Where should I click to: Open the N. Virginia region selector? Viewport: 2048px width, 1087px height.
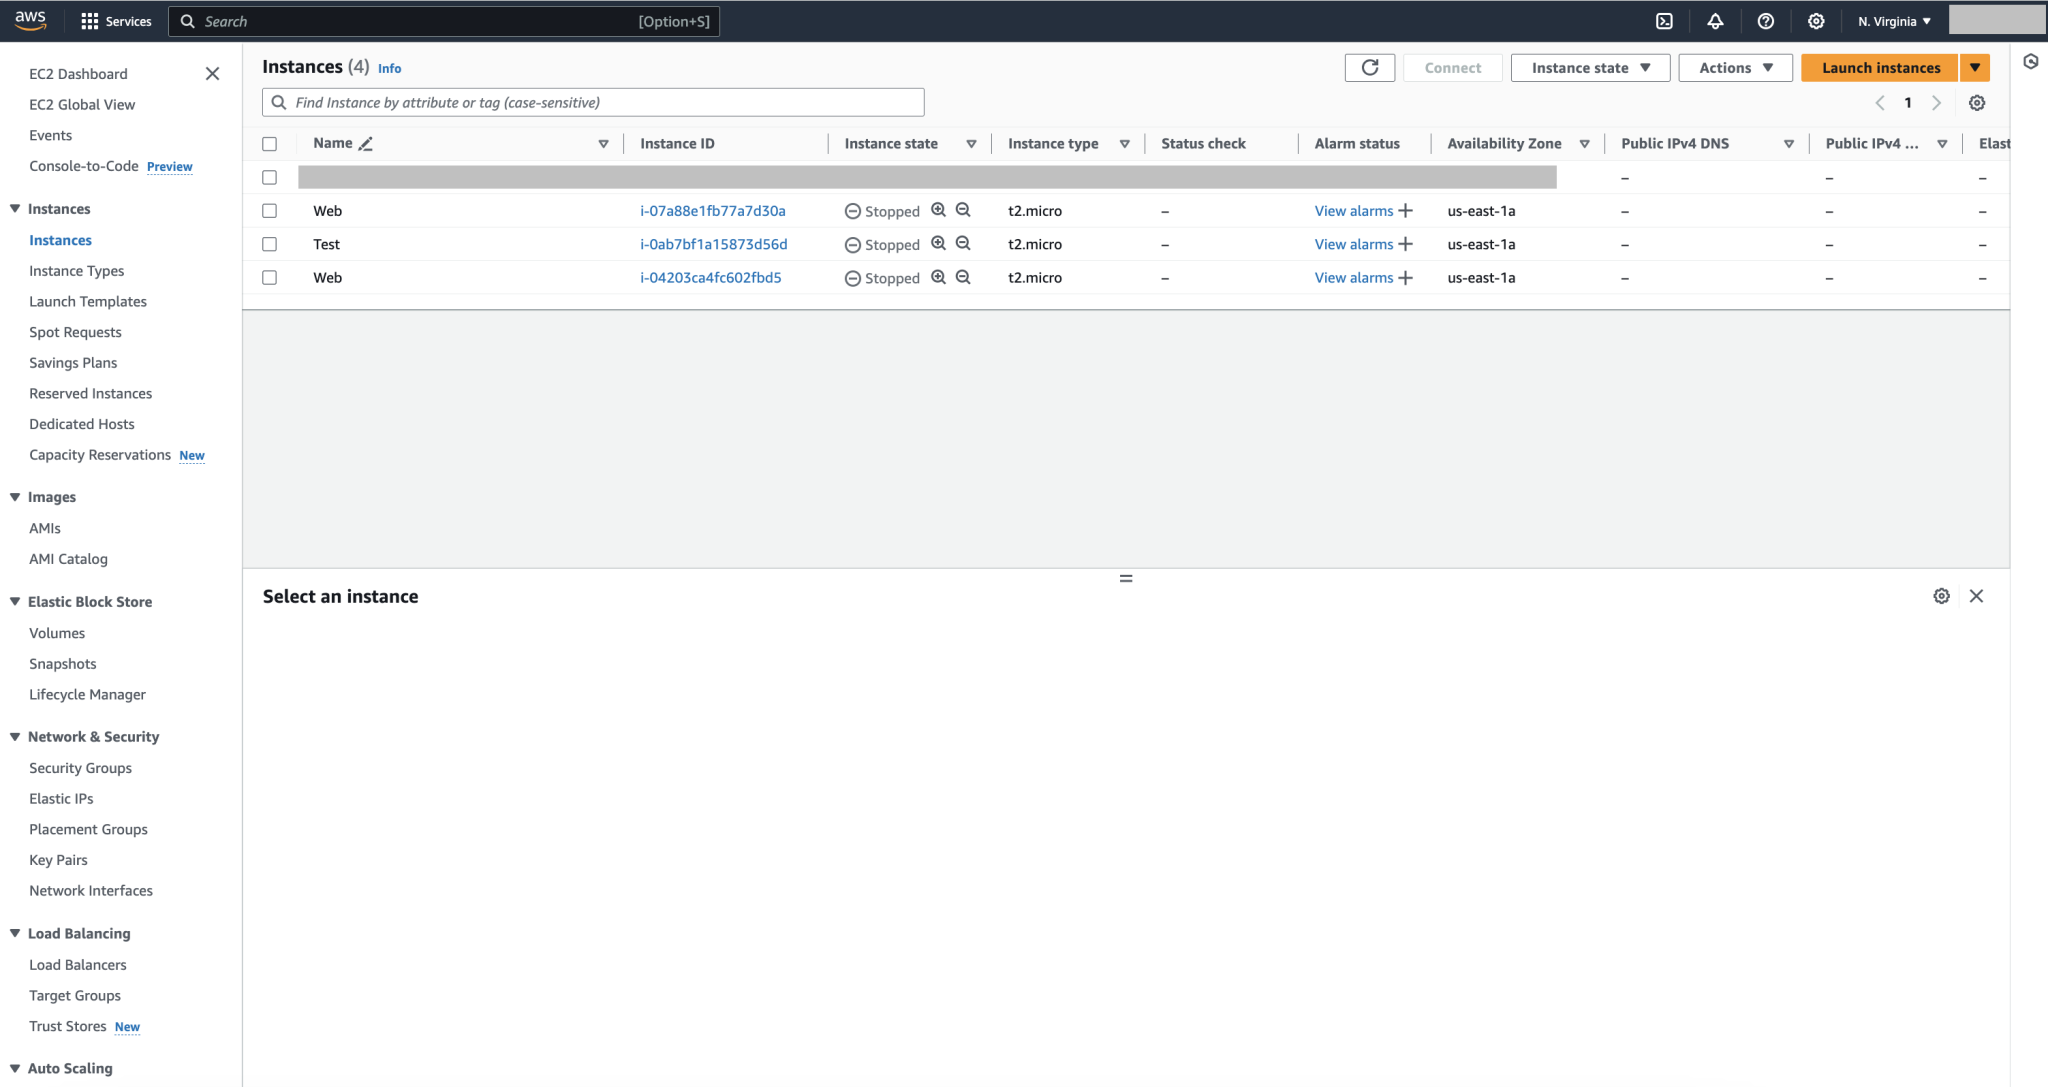click(1891, 20)
